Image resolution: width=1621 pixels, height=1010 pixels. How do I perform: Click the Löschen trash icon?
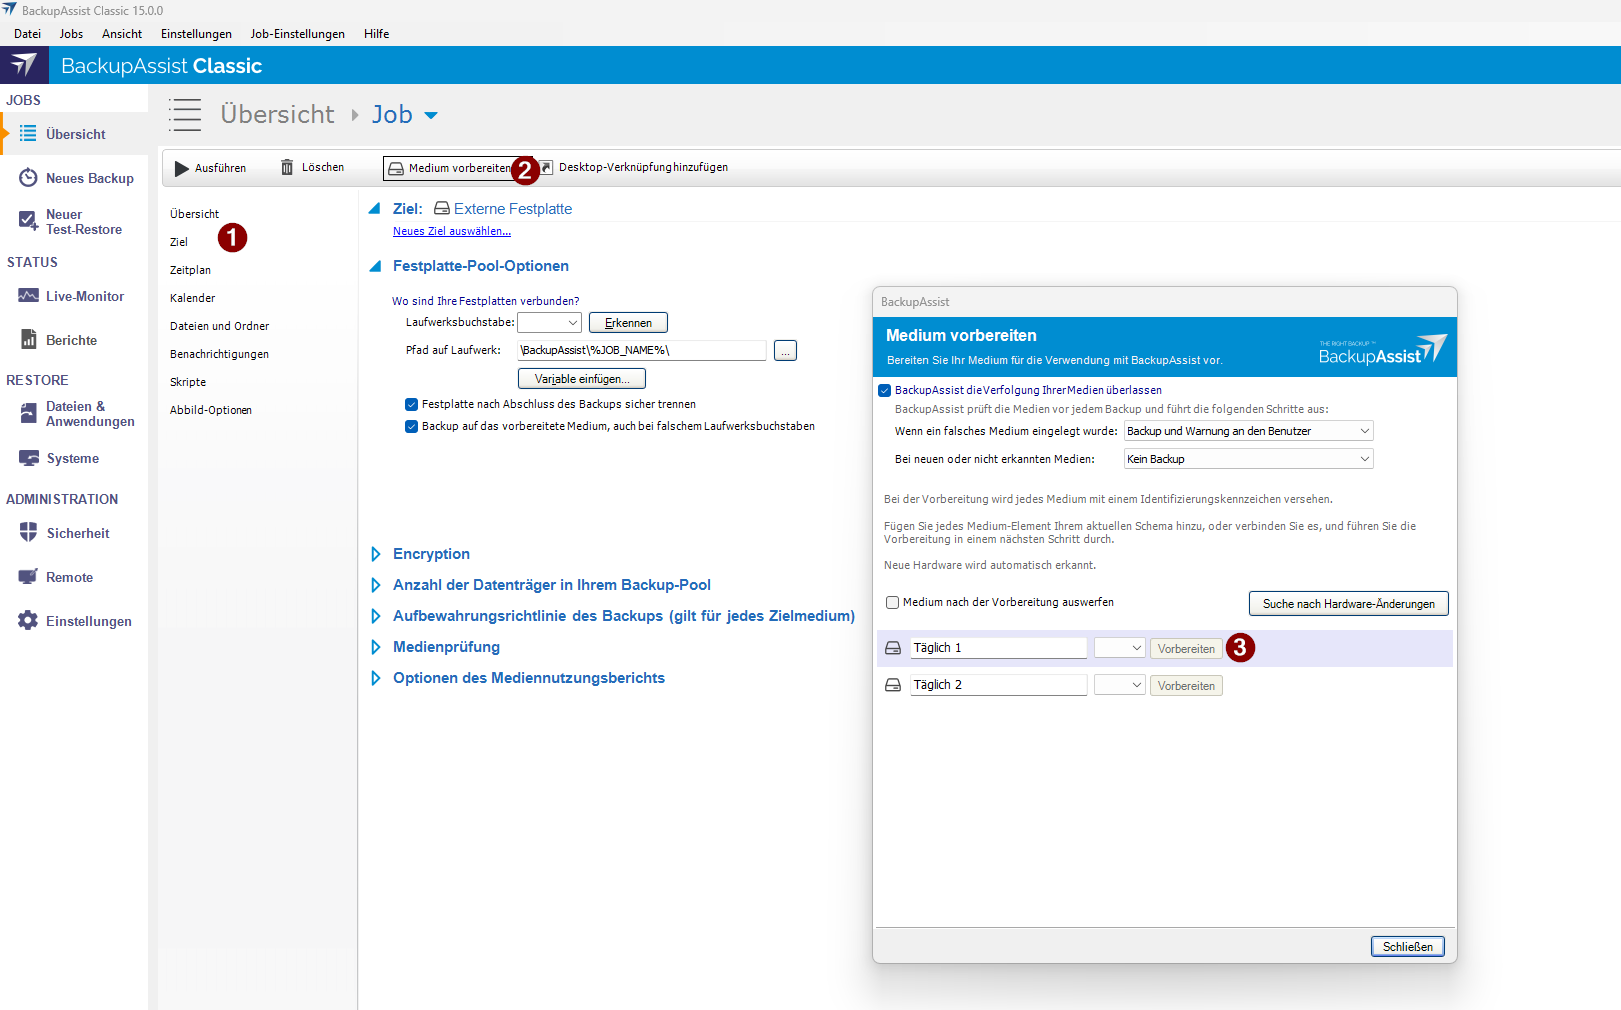click(287, 167)
